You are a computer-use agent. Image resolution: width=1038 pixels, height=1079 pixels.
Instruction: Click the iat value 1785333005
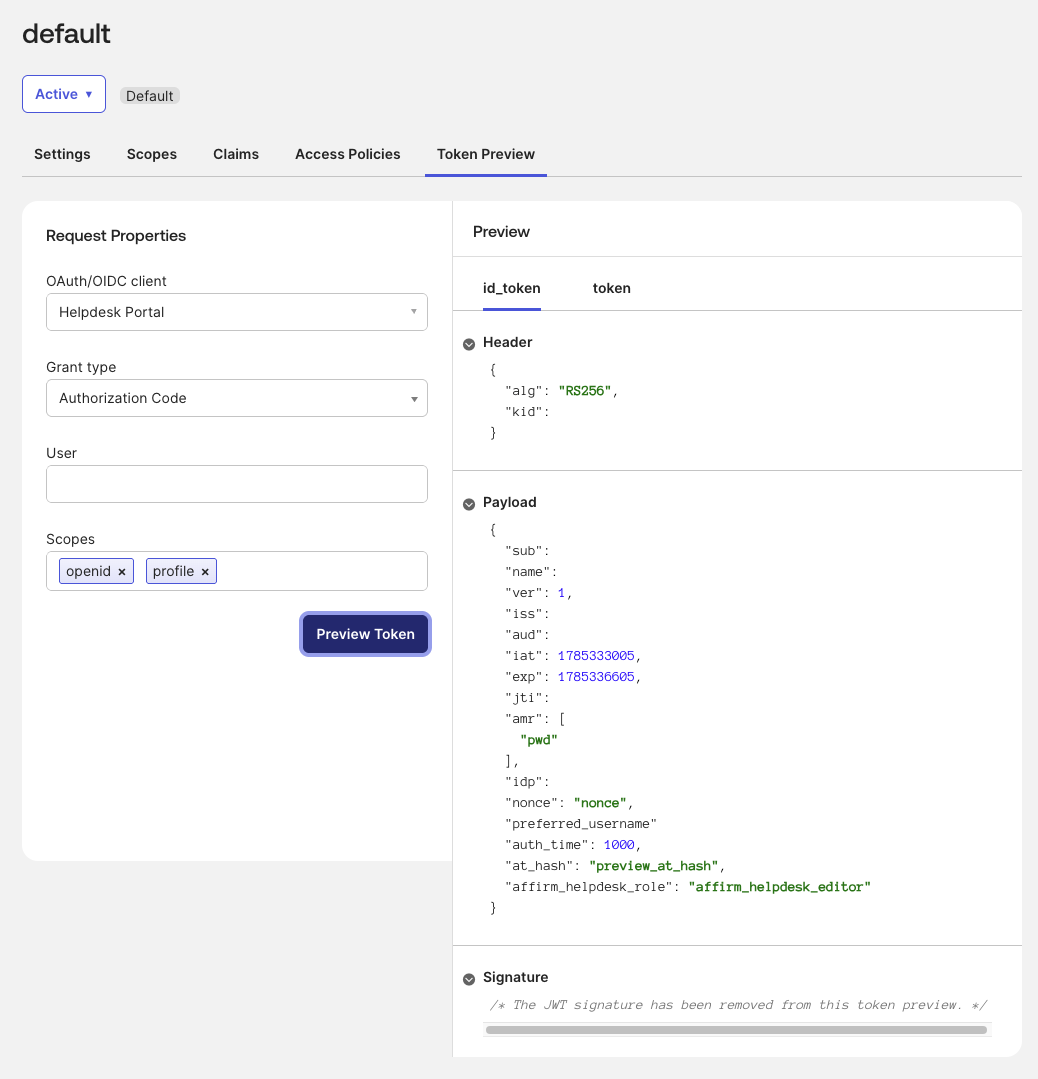pyautogui.click(x=596, y=656)
